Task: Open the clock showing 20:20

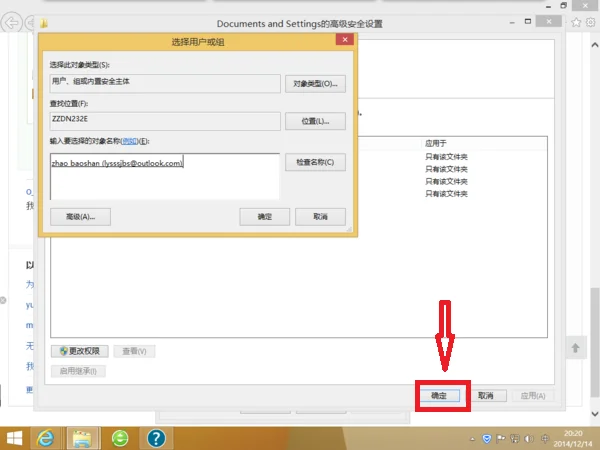Action: (573, 439)
